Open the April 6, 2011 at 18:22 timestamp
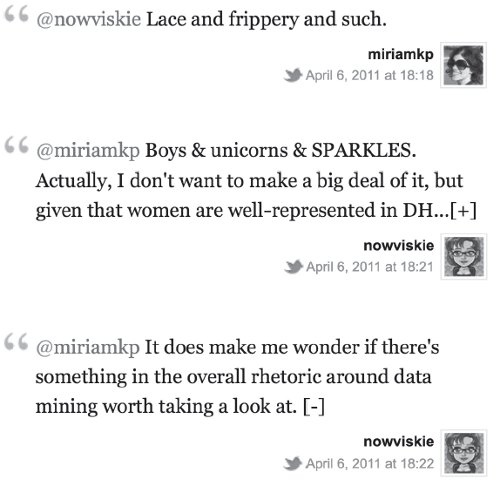The height and width of the screenshot is (486, 500). tap(370, 463)
